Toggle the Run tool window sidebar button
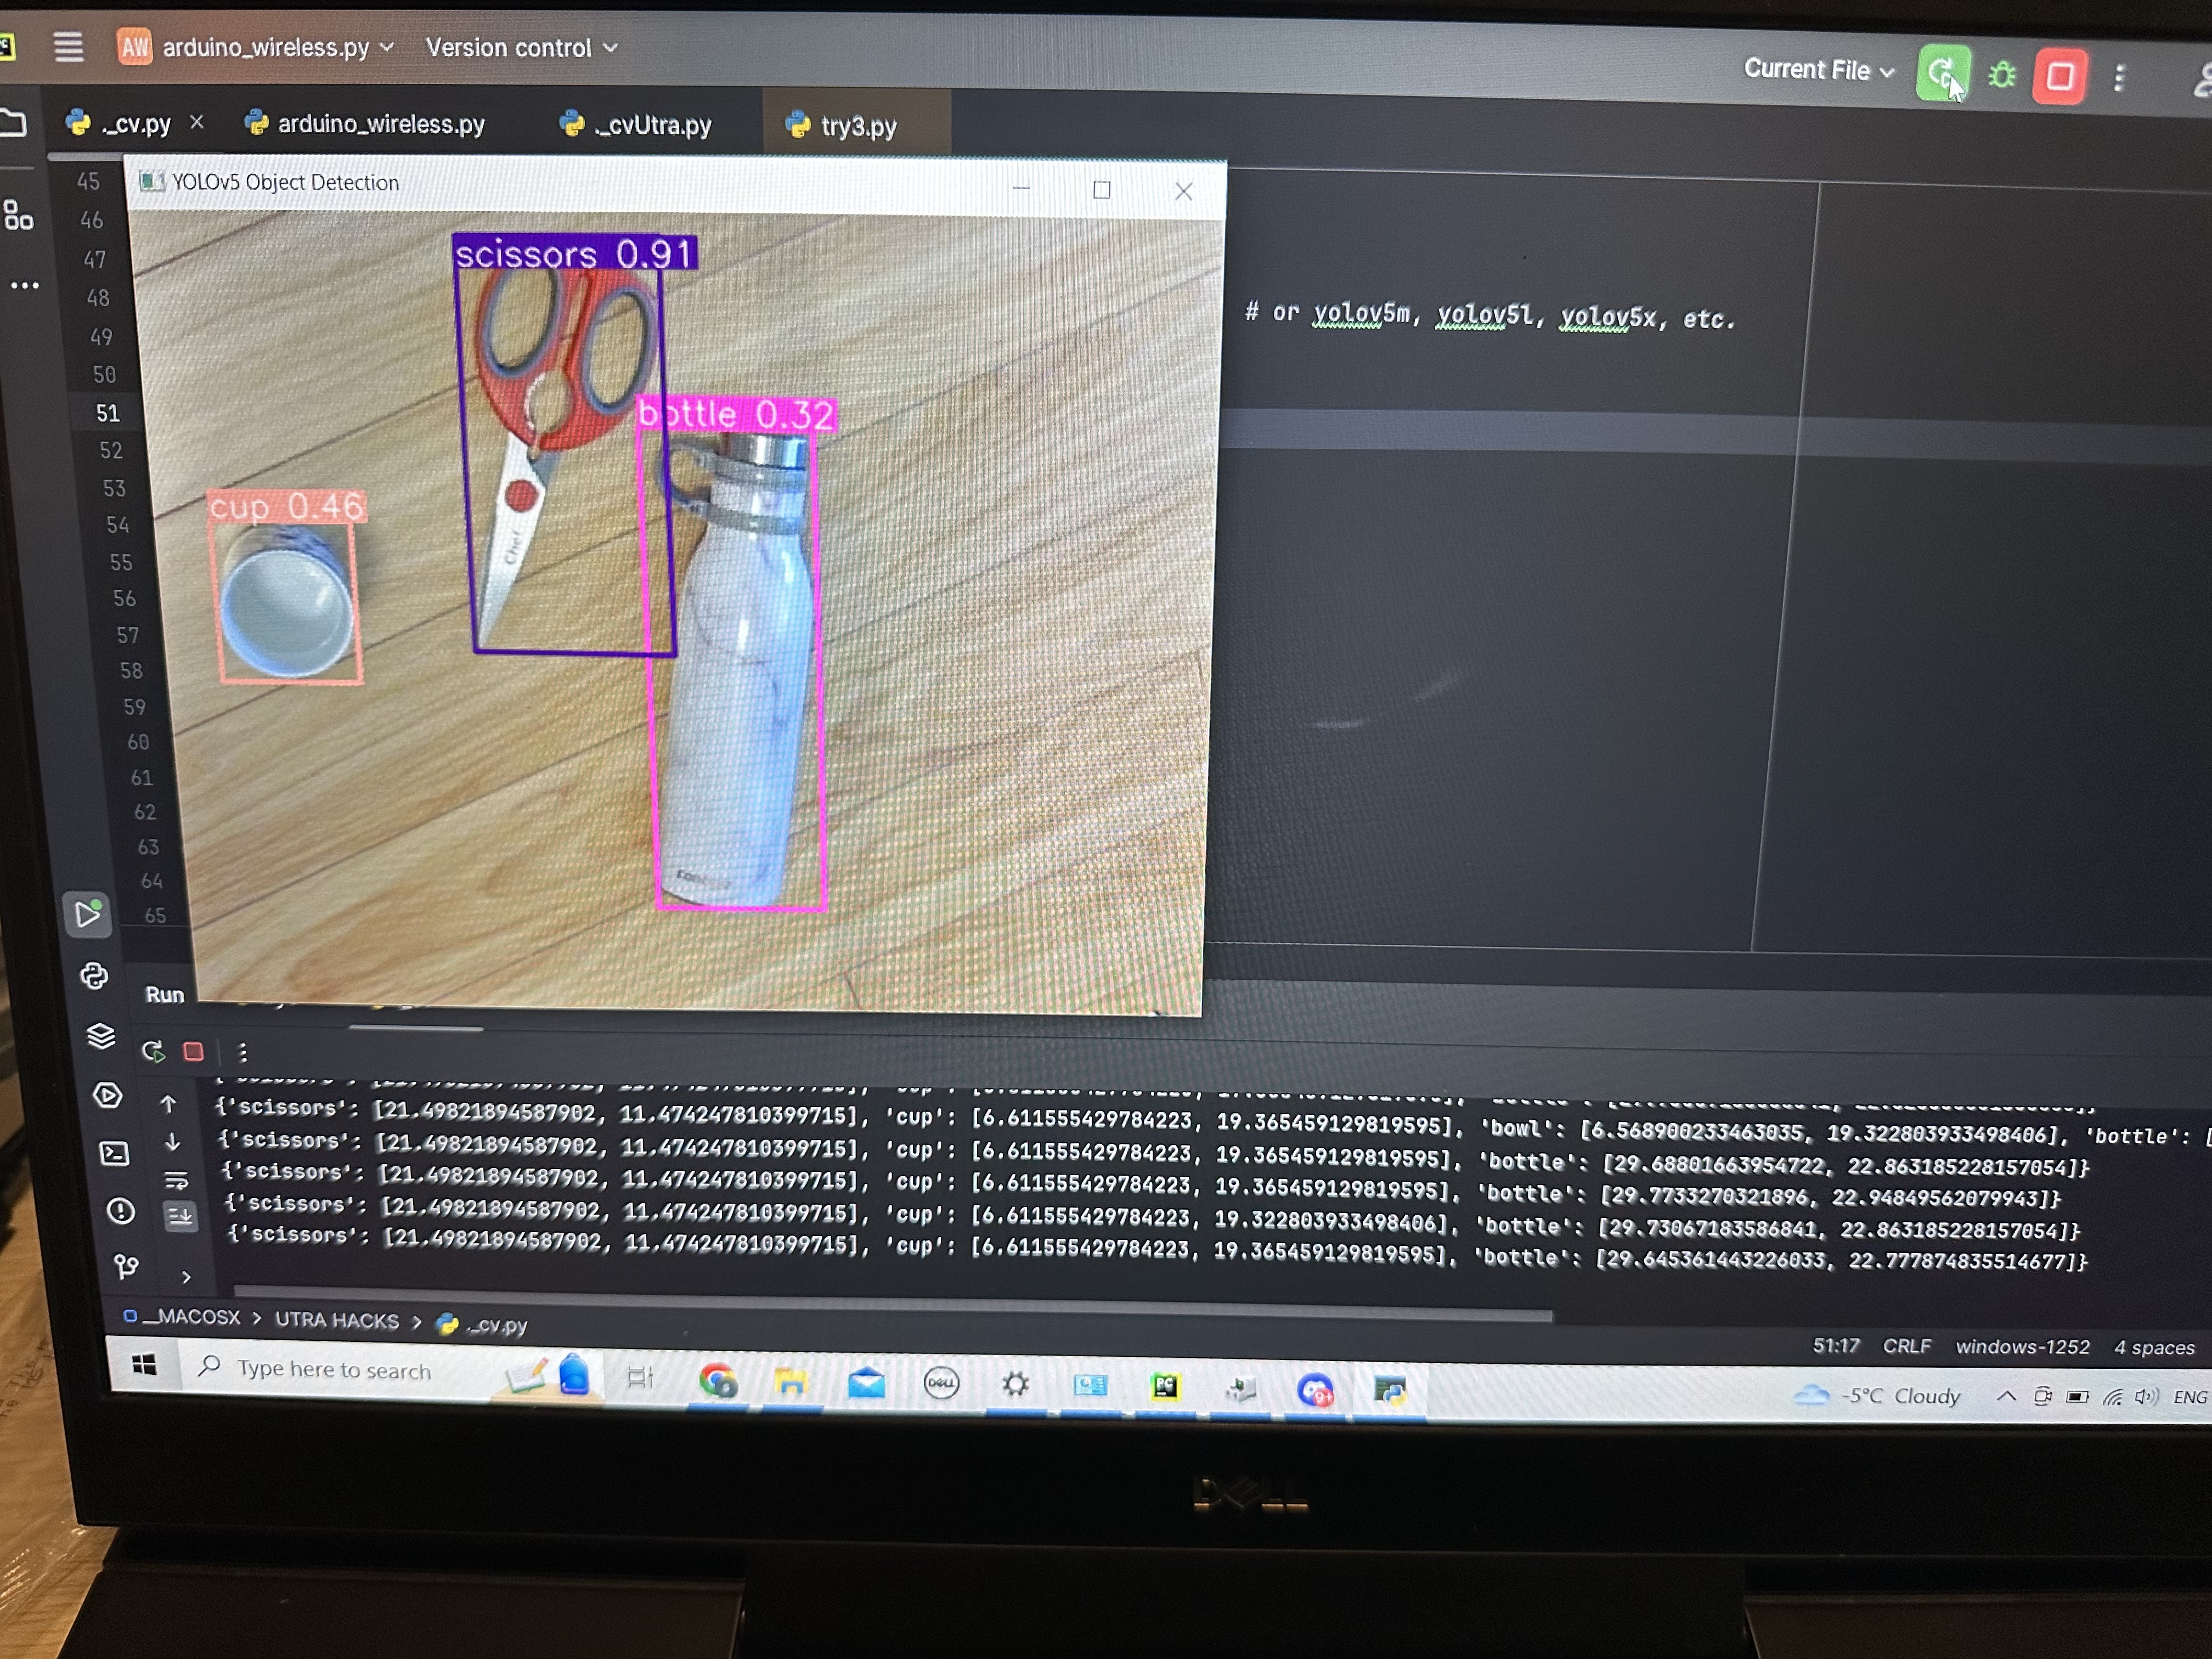 [88, 914]
